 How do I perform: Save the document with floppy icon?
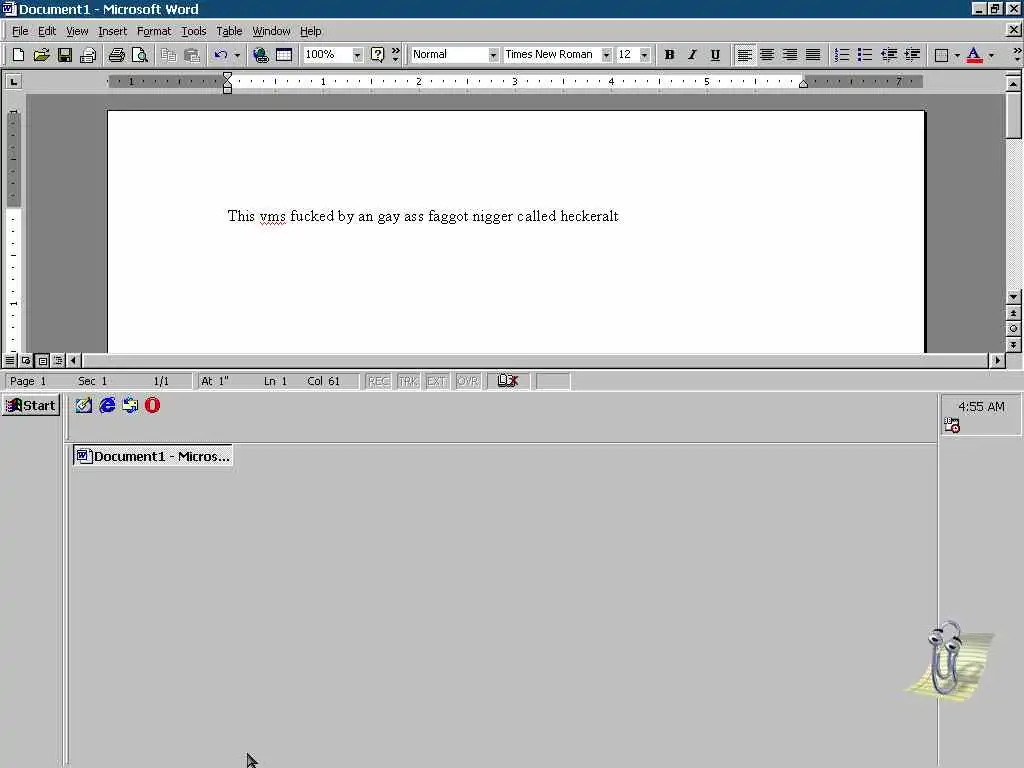click(x=65, y=55)
